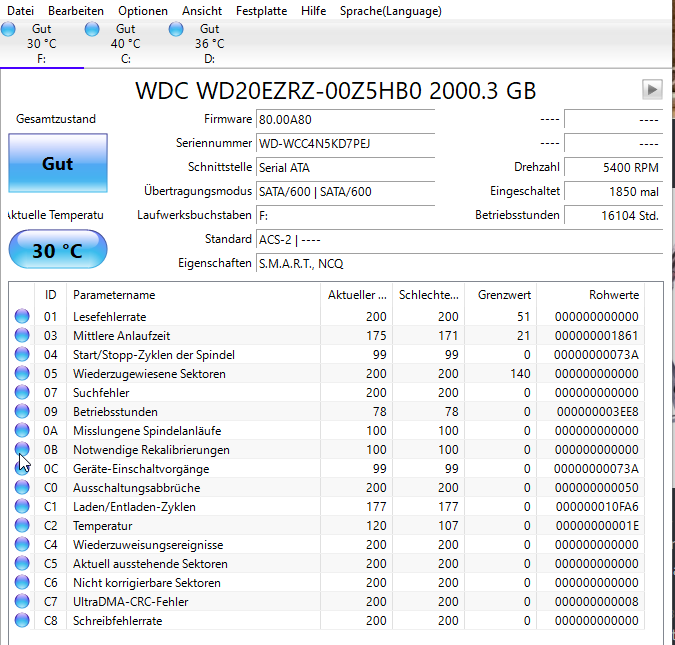Select the Schreibfehlerrate parameter name
The image size is (675, 645).
pyautogui.click(x=118, y=621)
